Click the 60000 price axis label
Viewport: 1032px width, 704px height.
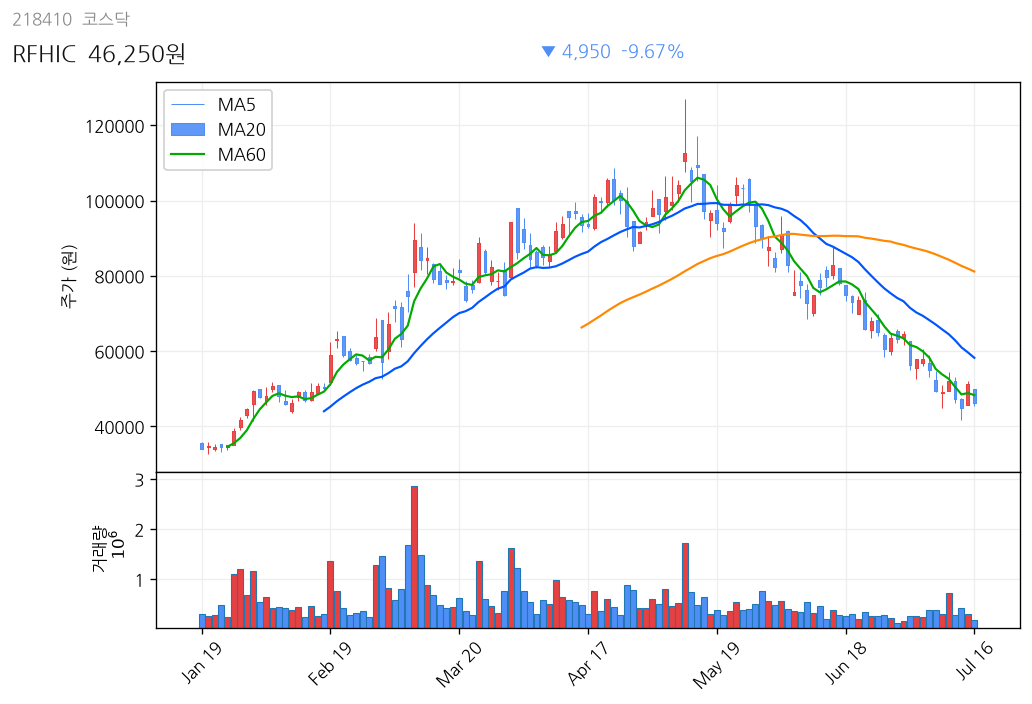120,352
